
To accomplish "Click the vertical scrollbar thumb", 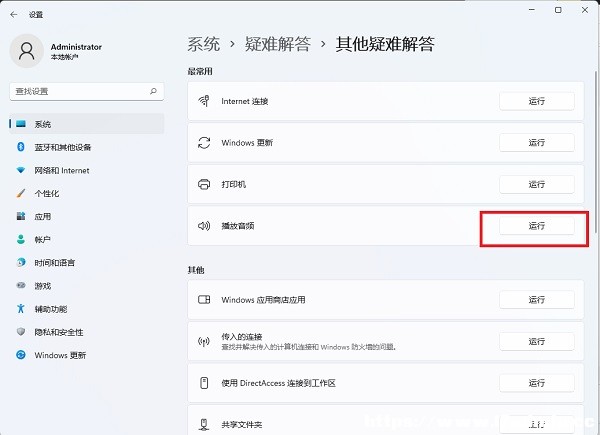I will click(x=597, y=152).
